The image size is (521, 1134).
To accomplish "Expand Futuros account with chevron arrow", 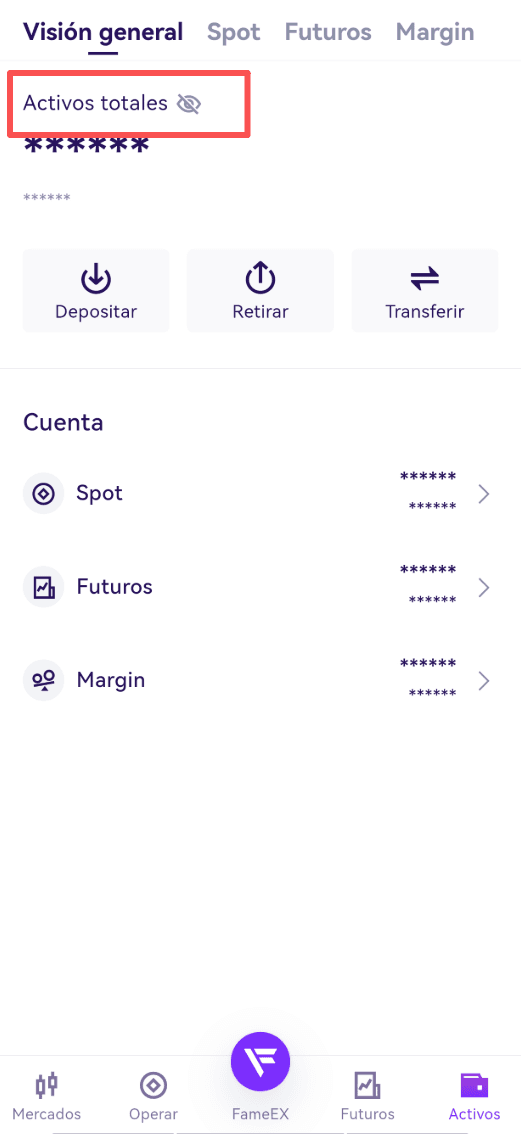I will pyautogui.click(x=484, y=587).
